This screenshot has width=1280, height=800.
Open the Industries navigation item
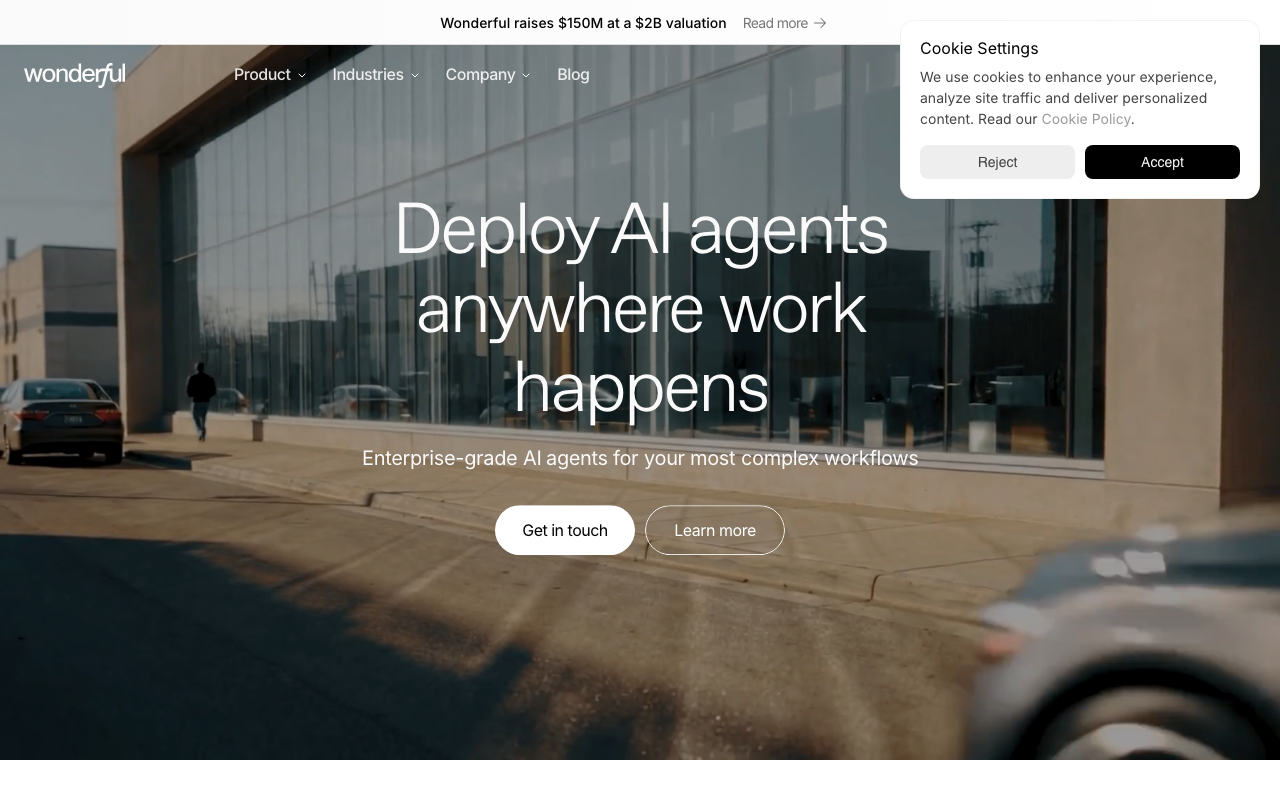pyautogui.click(x=368, y=75)
